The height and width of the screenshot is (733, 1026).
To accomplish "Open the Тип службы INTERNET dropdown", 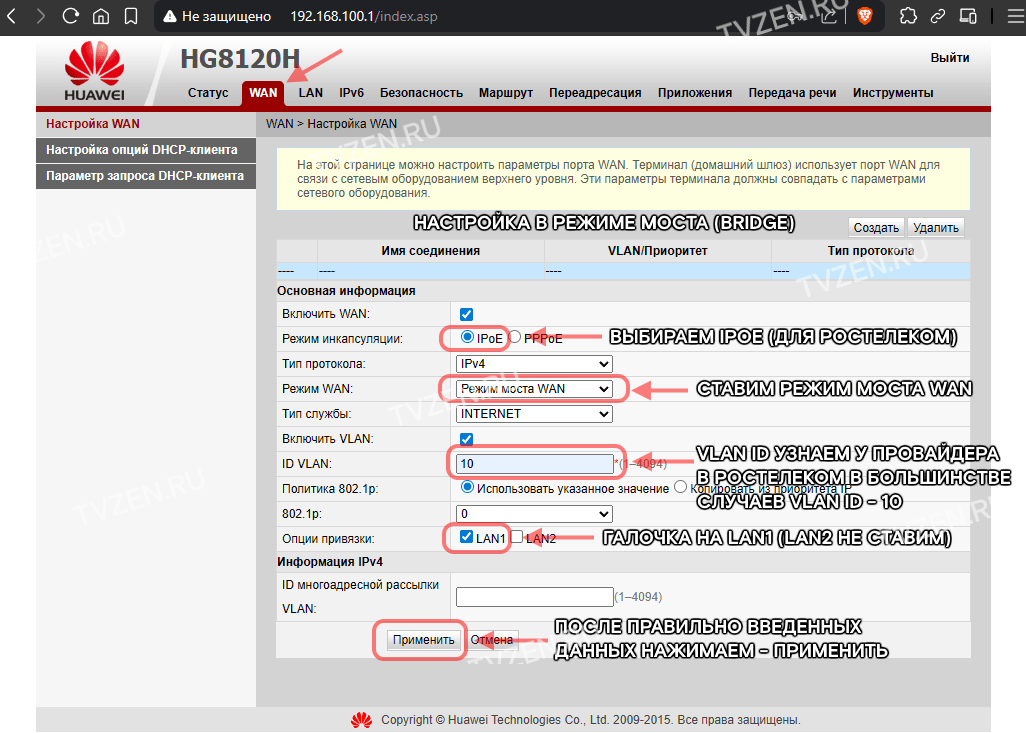I will coord(534,414).
